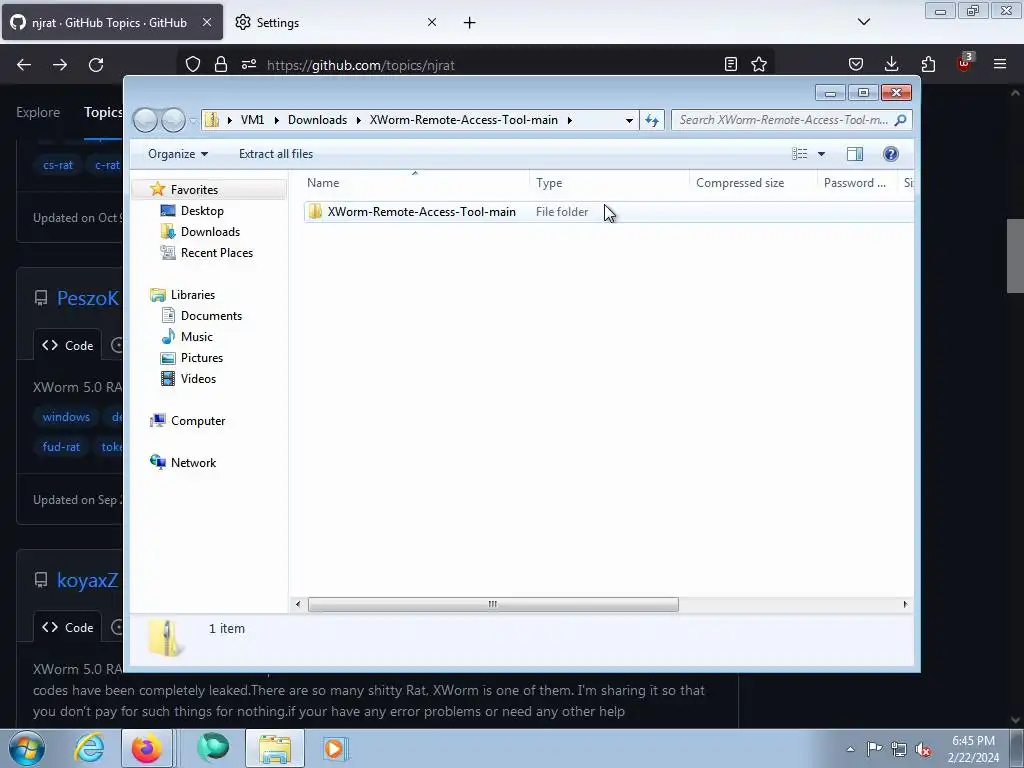Click Extract all files
1024x768 pixels.
click(x=276, y=154)
